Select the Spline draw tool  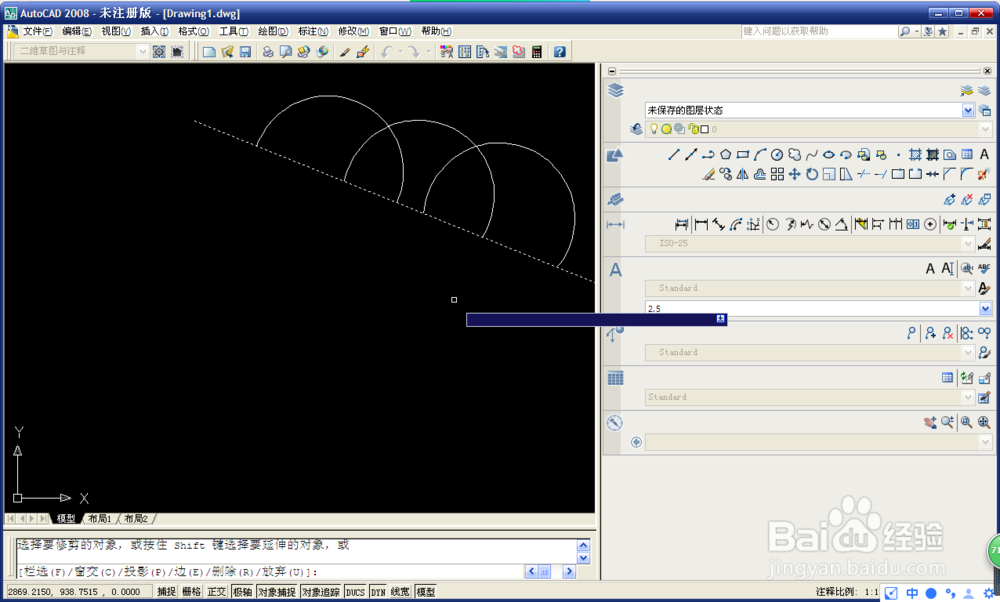[x=811, y=154]
